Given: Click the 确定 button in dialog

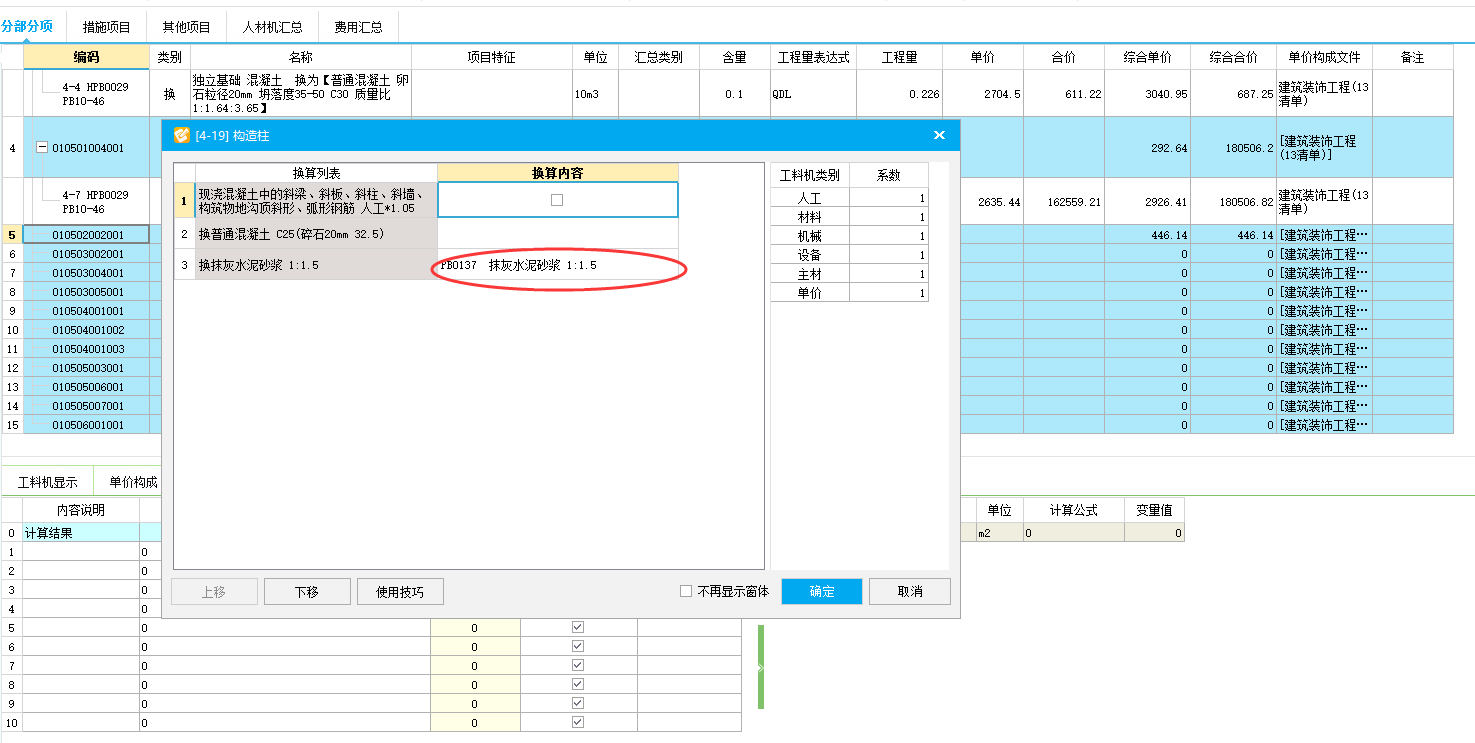Looking at the screenshot, I should (x=822, y=591).
